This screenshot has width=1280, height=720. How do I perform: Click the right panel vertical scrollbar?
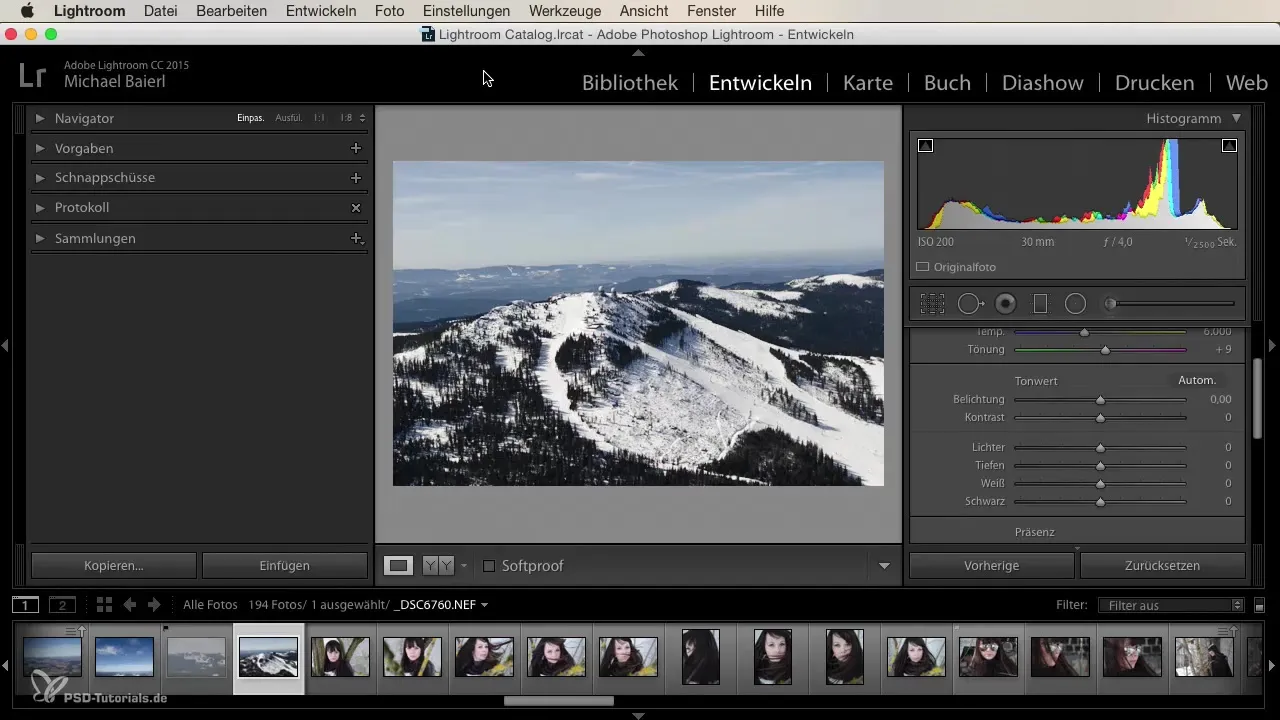[1259, 398]
